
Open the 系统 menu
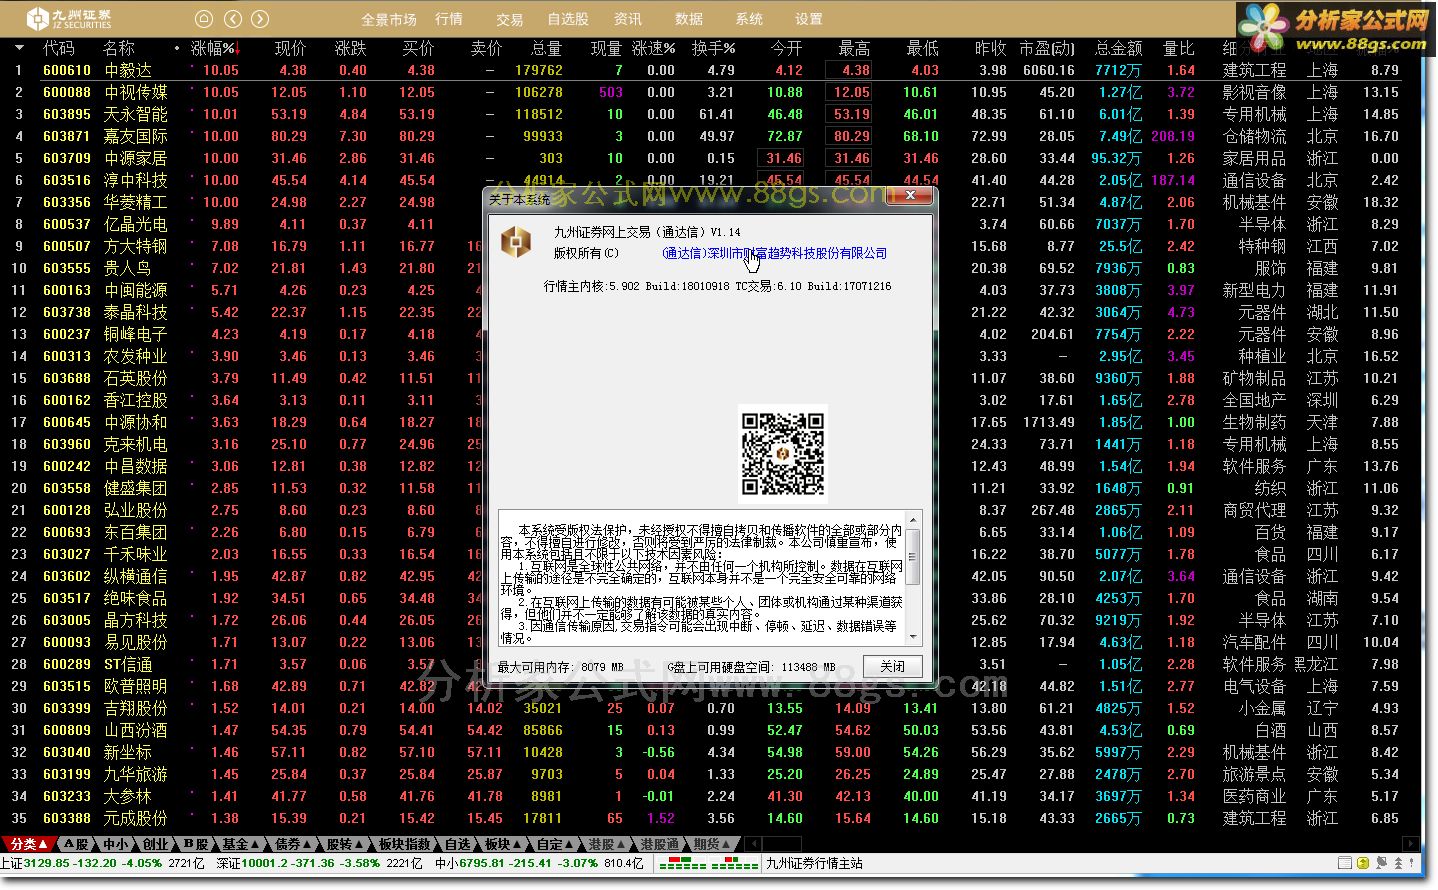tap(749, 19)
